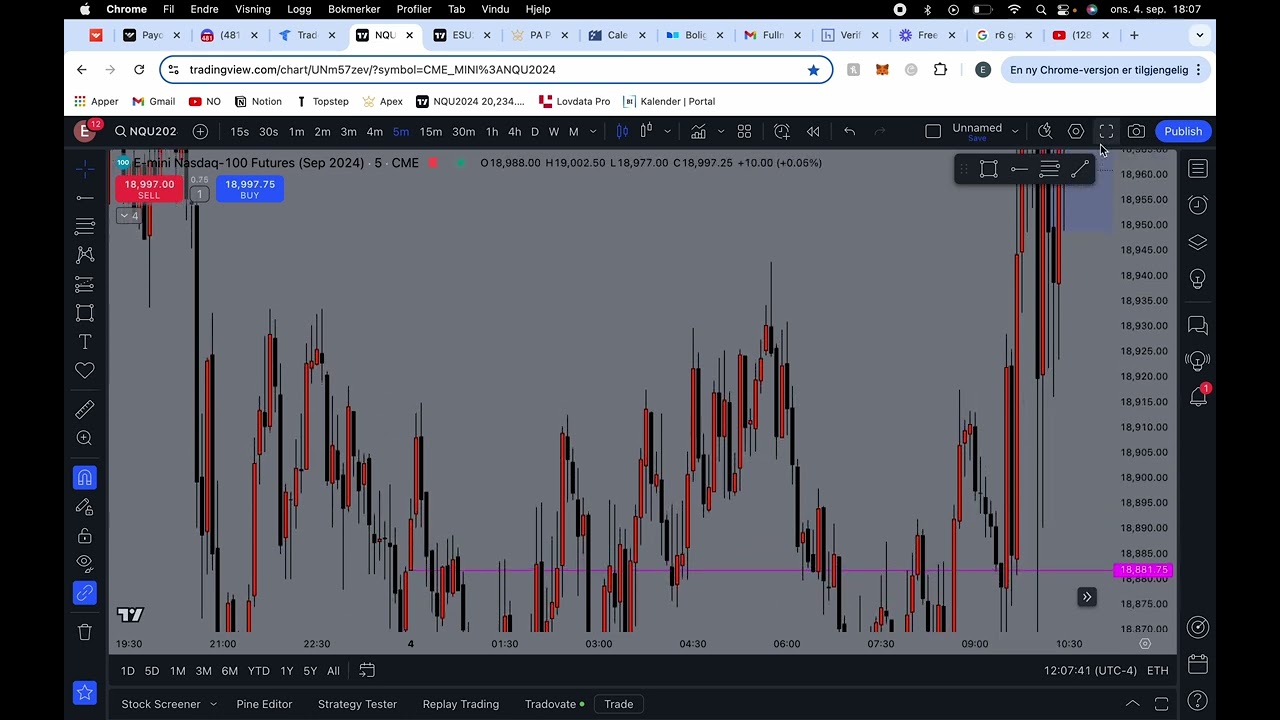Image resolution: width=1280 pixels, height=720 pixels.
Task: Enter fullscreen chart mode
Action: pos(1106,131)
